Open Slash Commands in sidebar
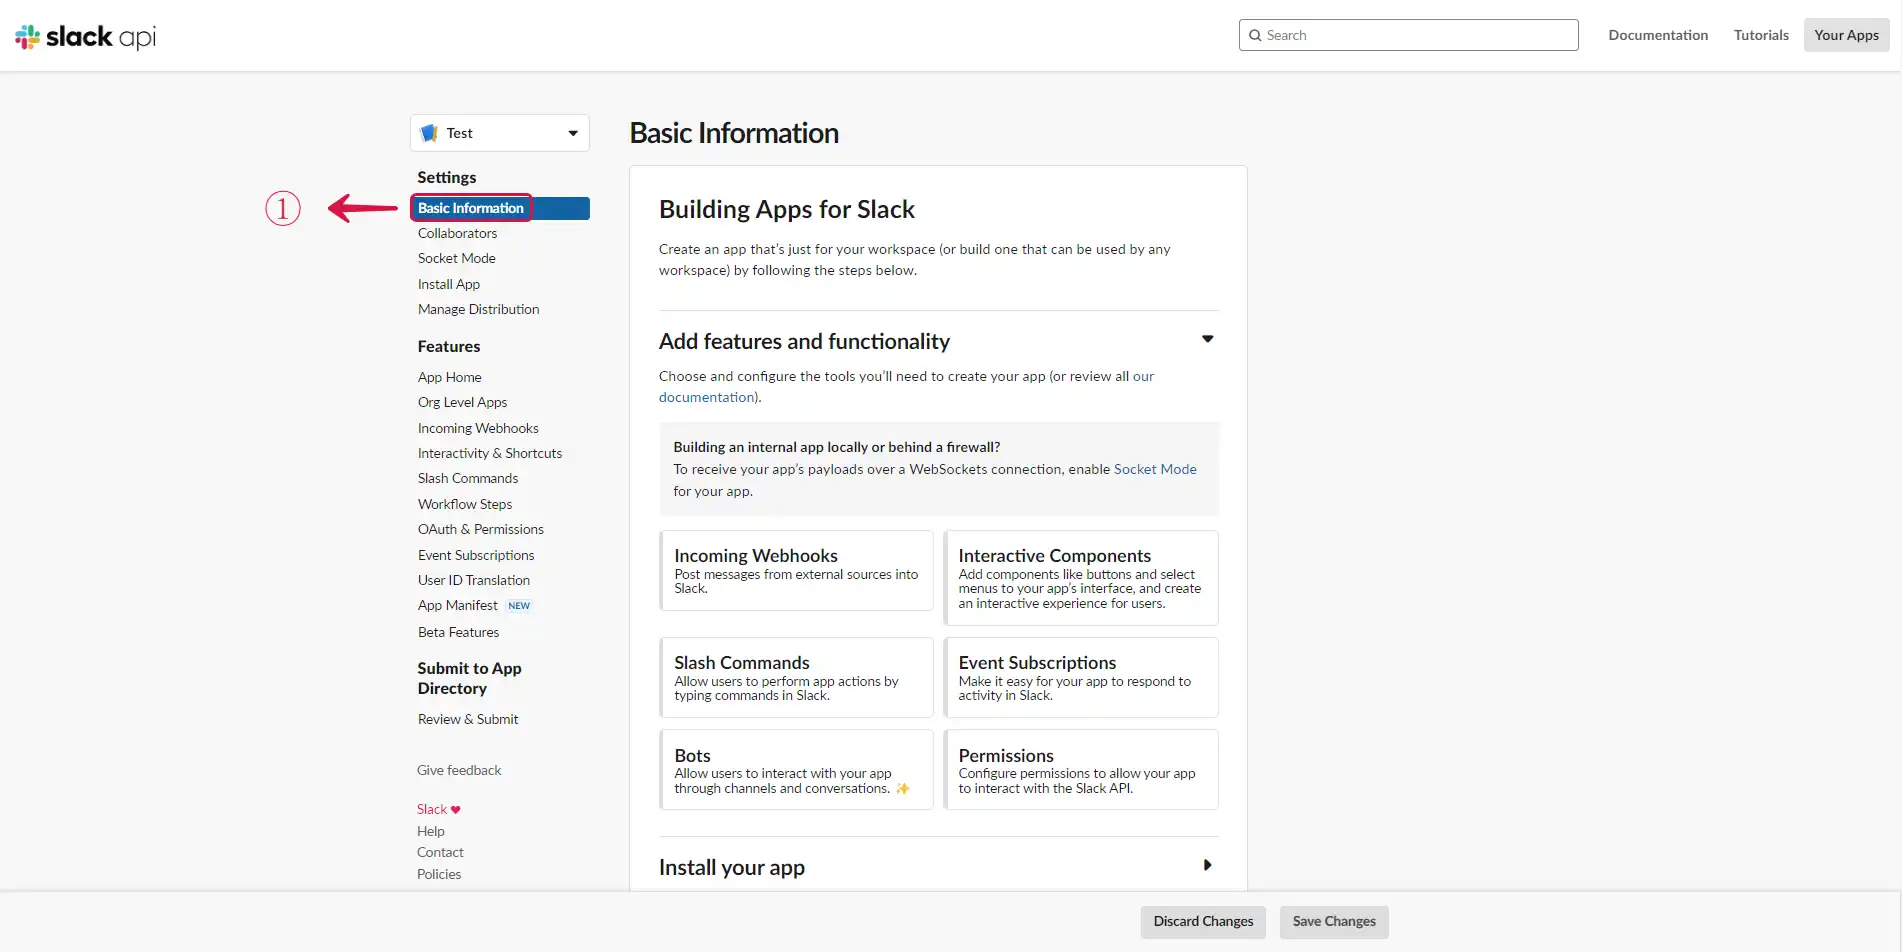 tap(468, 478)
